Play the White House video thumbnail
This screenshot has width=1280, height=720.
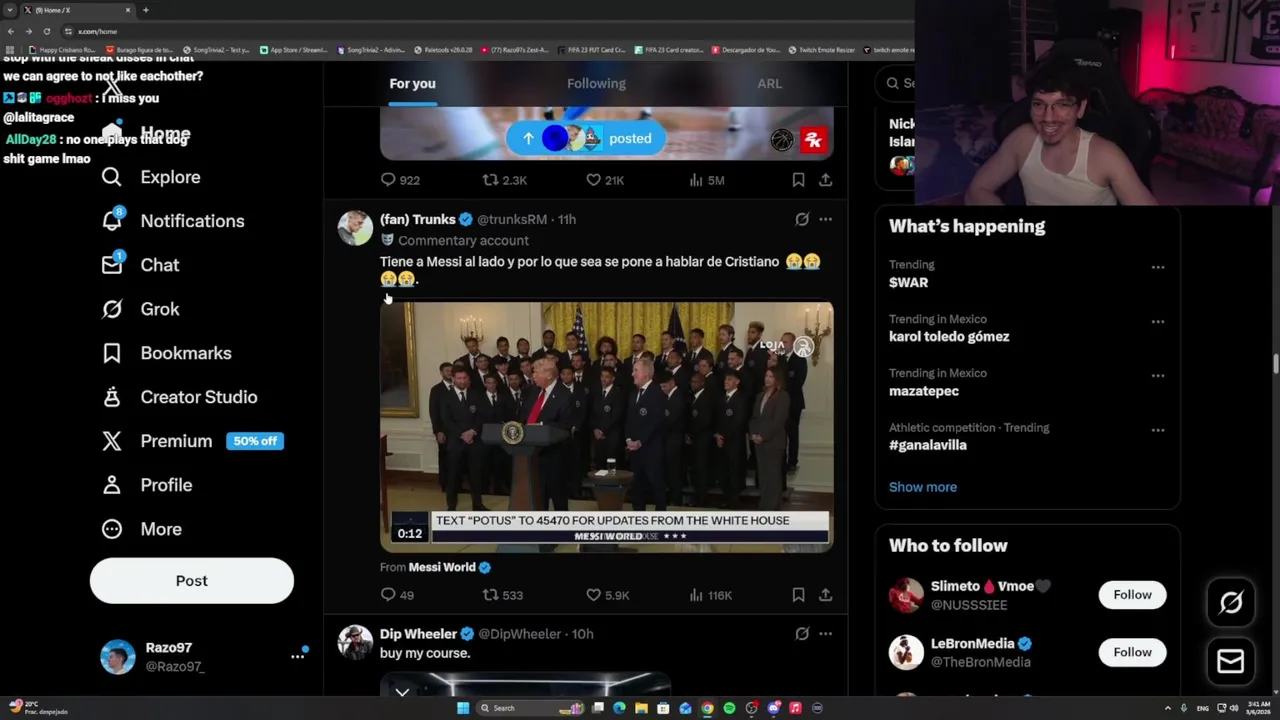[x=606, y=427]
